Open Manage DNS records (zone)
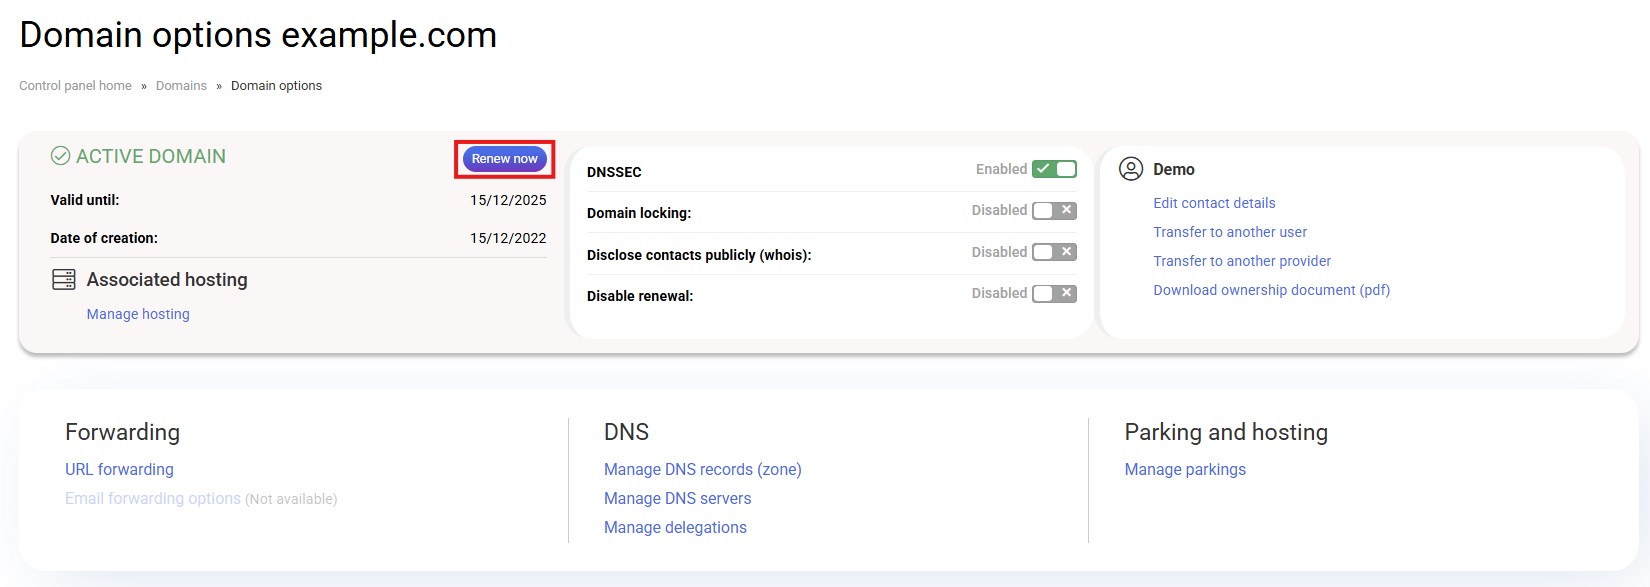The height and width of the screenshot is (587, 1650). (x=702, y=469)
